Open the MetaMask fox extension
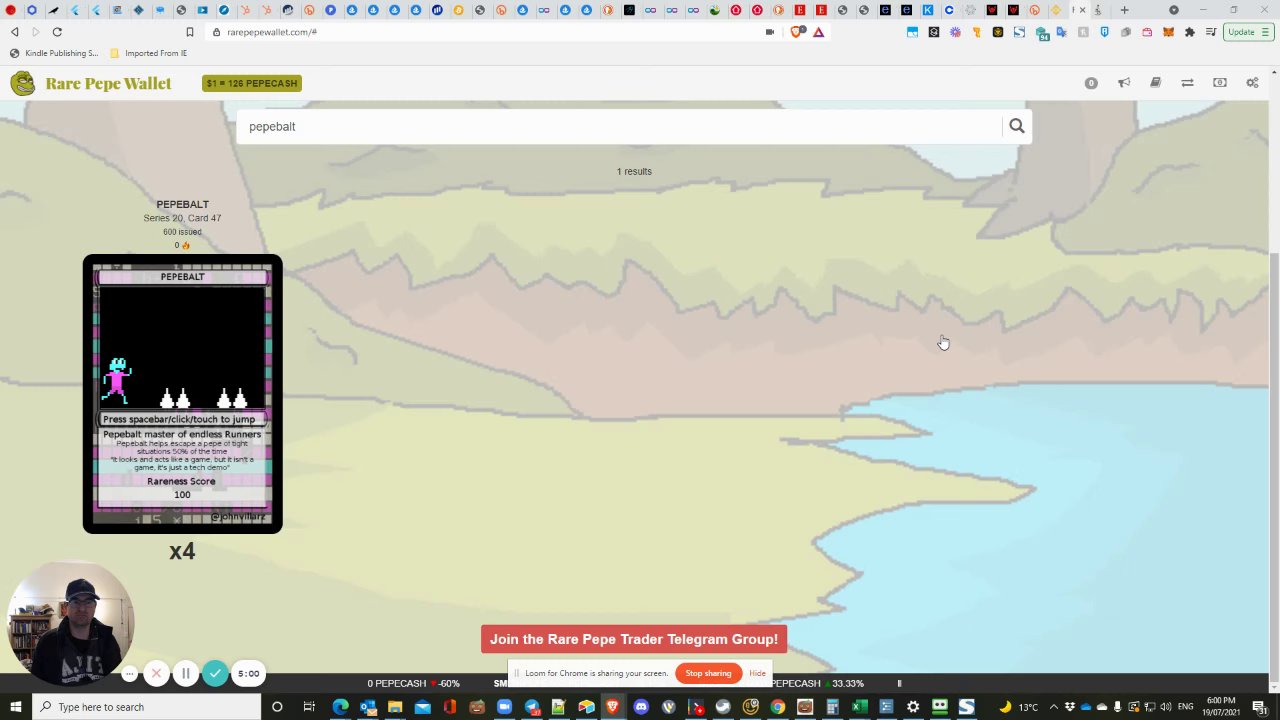This screenshot has height=720, width=1280. (1168, 32)
